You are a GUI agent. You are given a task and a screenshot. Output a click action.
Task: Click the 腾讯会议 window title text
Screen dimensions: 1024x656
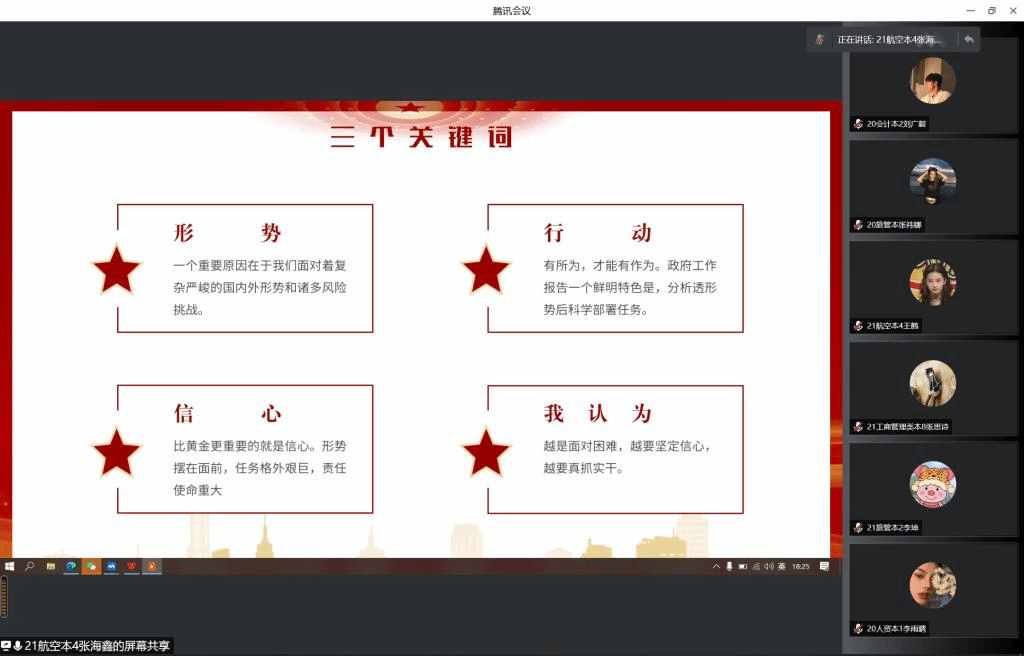tap(512, 10)
